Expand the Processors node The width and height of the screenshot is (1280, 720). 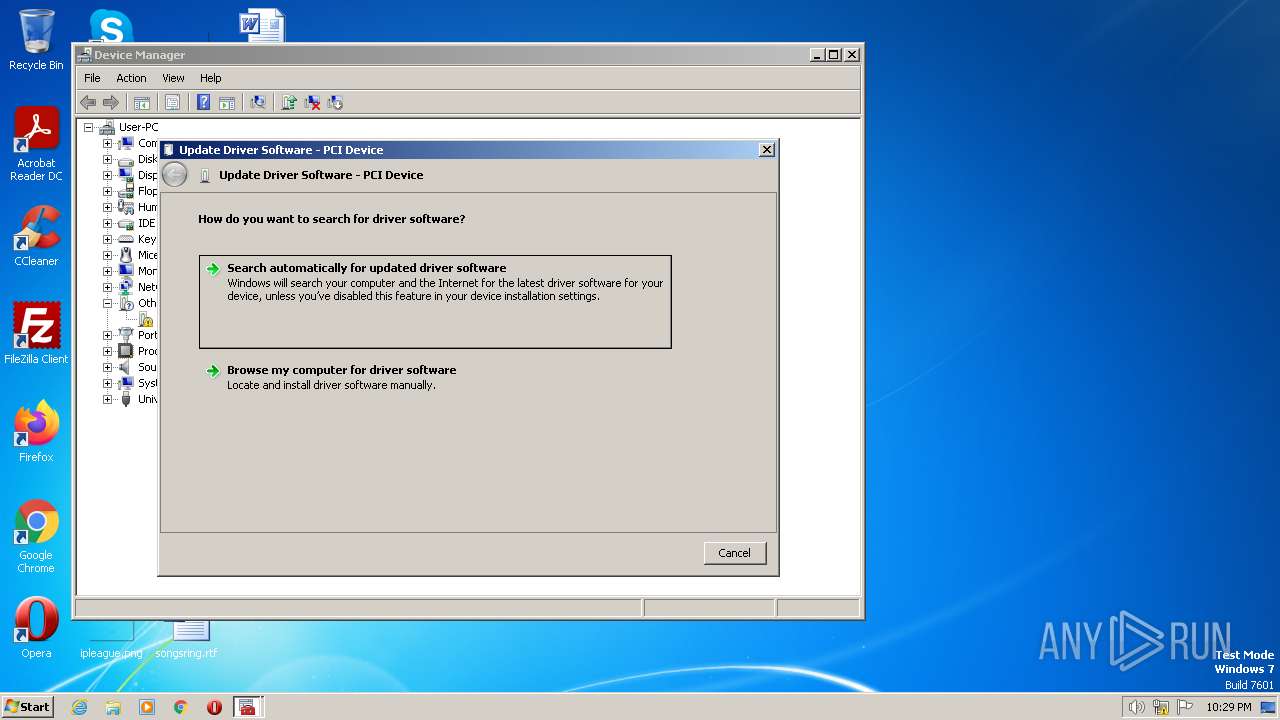click(107, 351)
